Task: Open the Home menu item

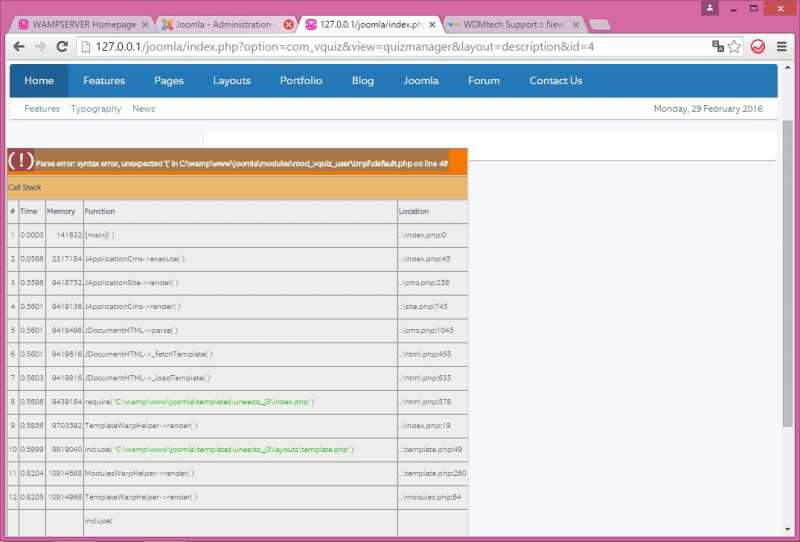Action: coord(39,81)
